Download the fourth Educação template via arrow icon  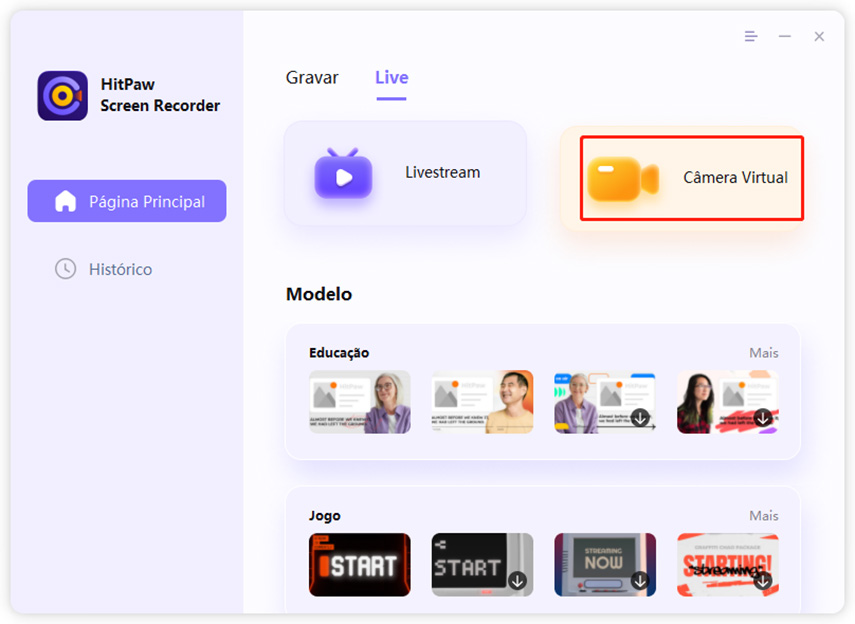(763, 418)
